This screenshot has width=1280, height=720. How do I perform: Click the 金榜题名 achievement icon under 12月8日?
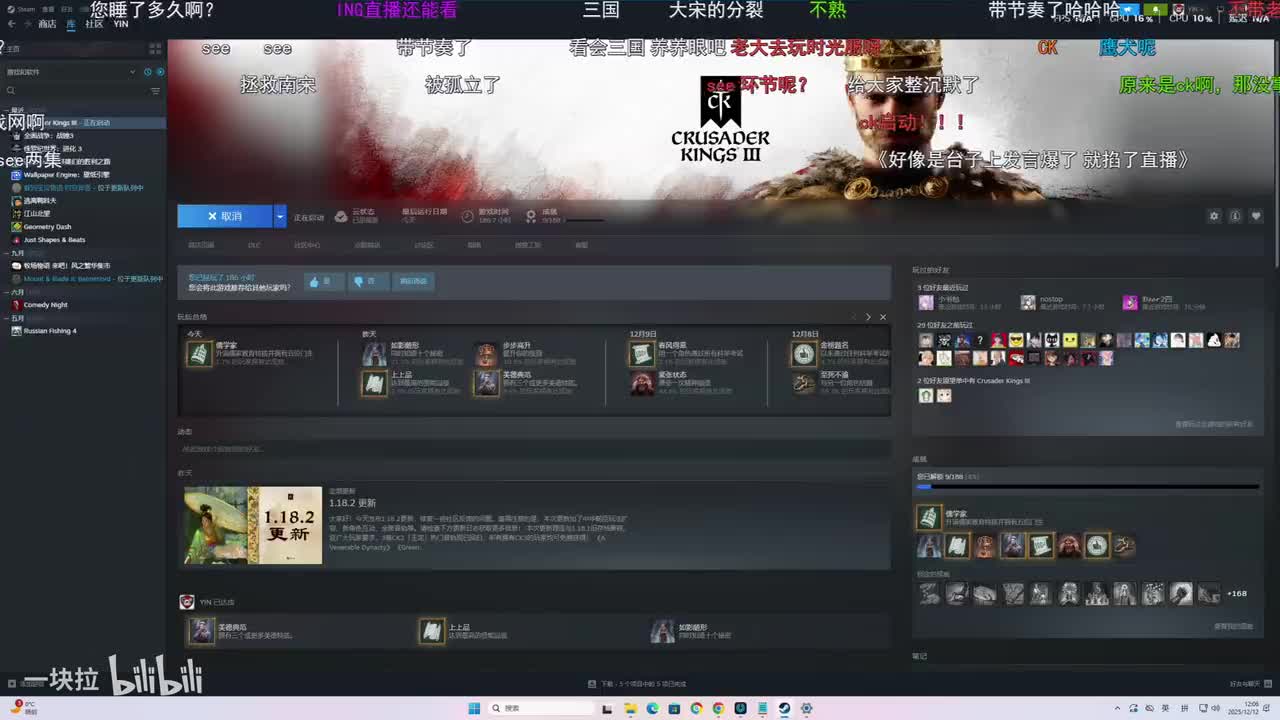click(x=803, y=354)
